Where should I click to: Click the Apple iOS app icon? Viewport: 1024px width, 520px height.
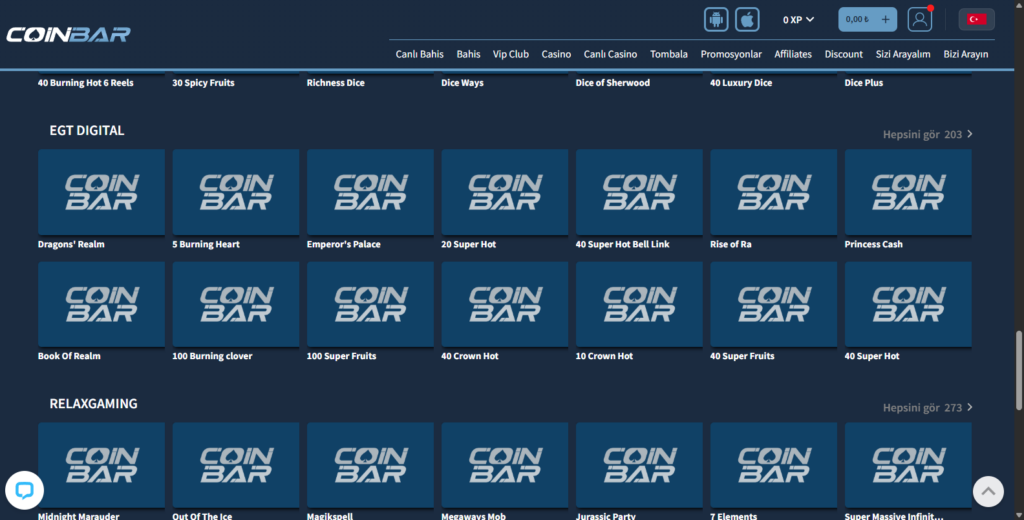(747, 19)
